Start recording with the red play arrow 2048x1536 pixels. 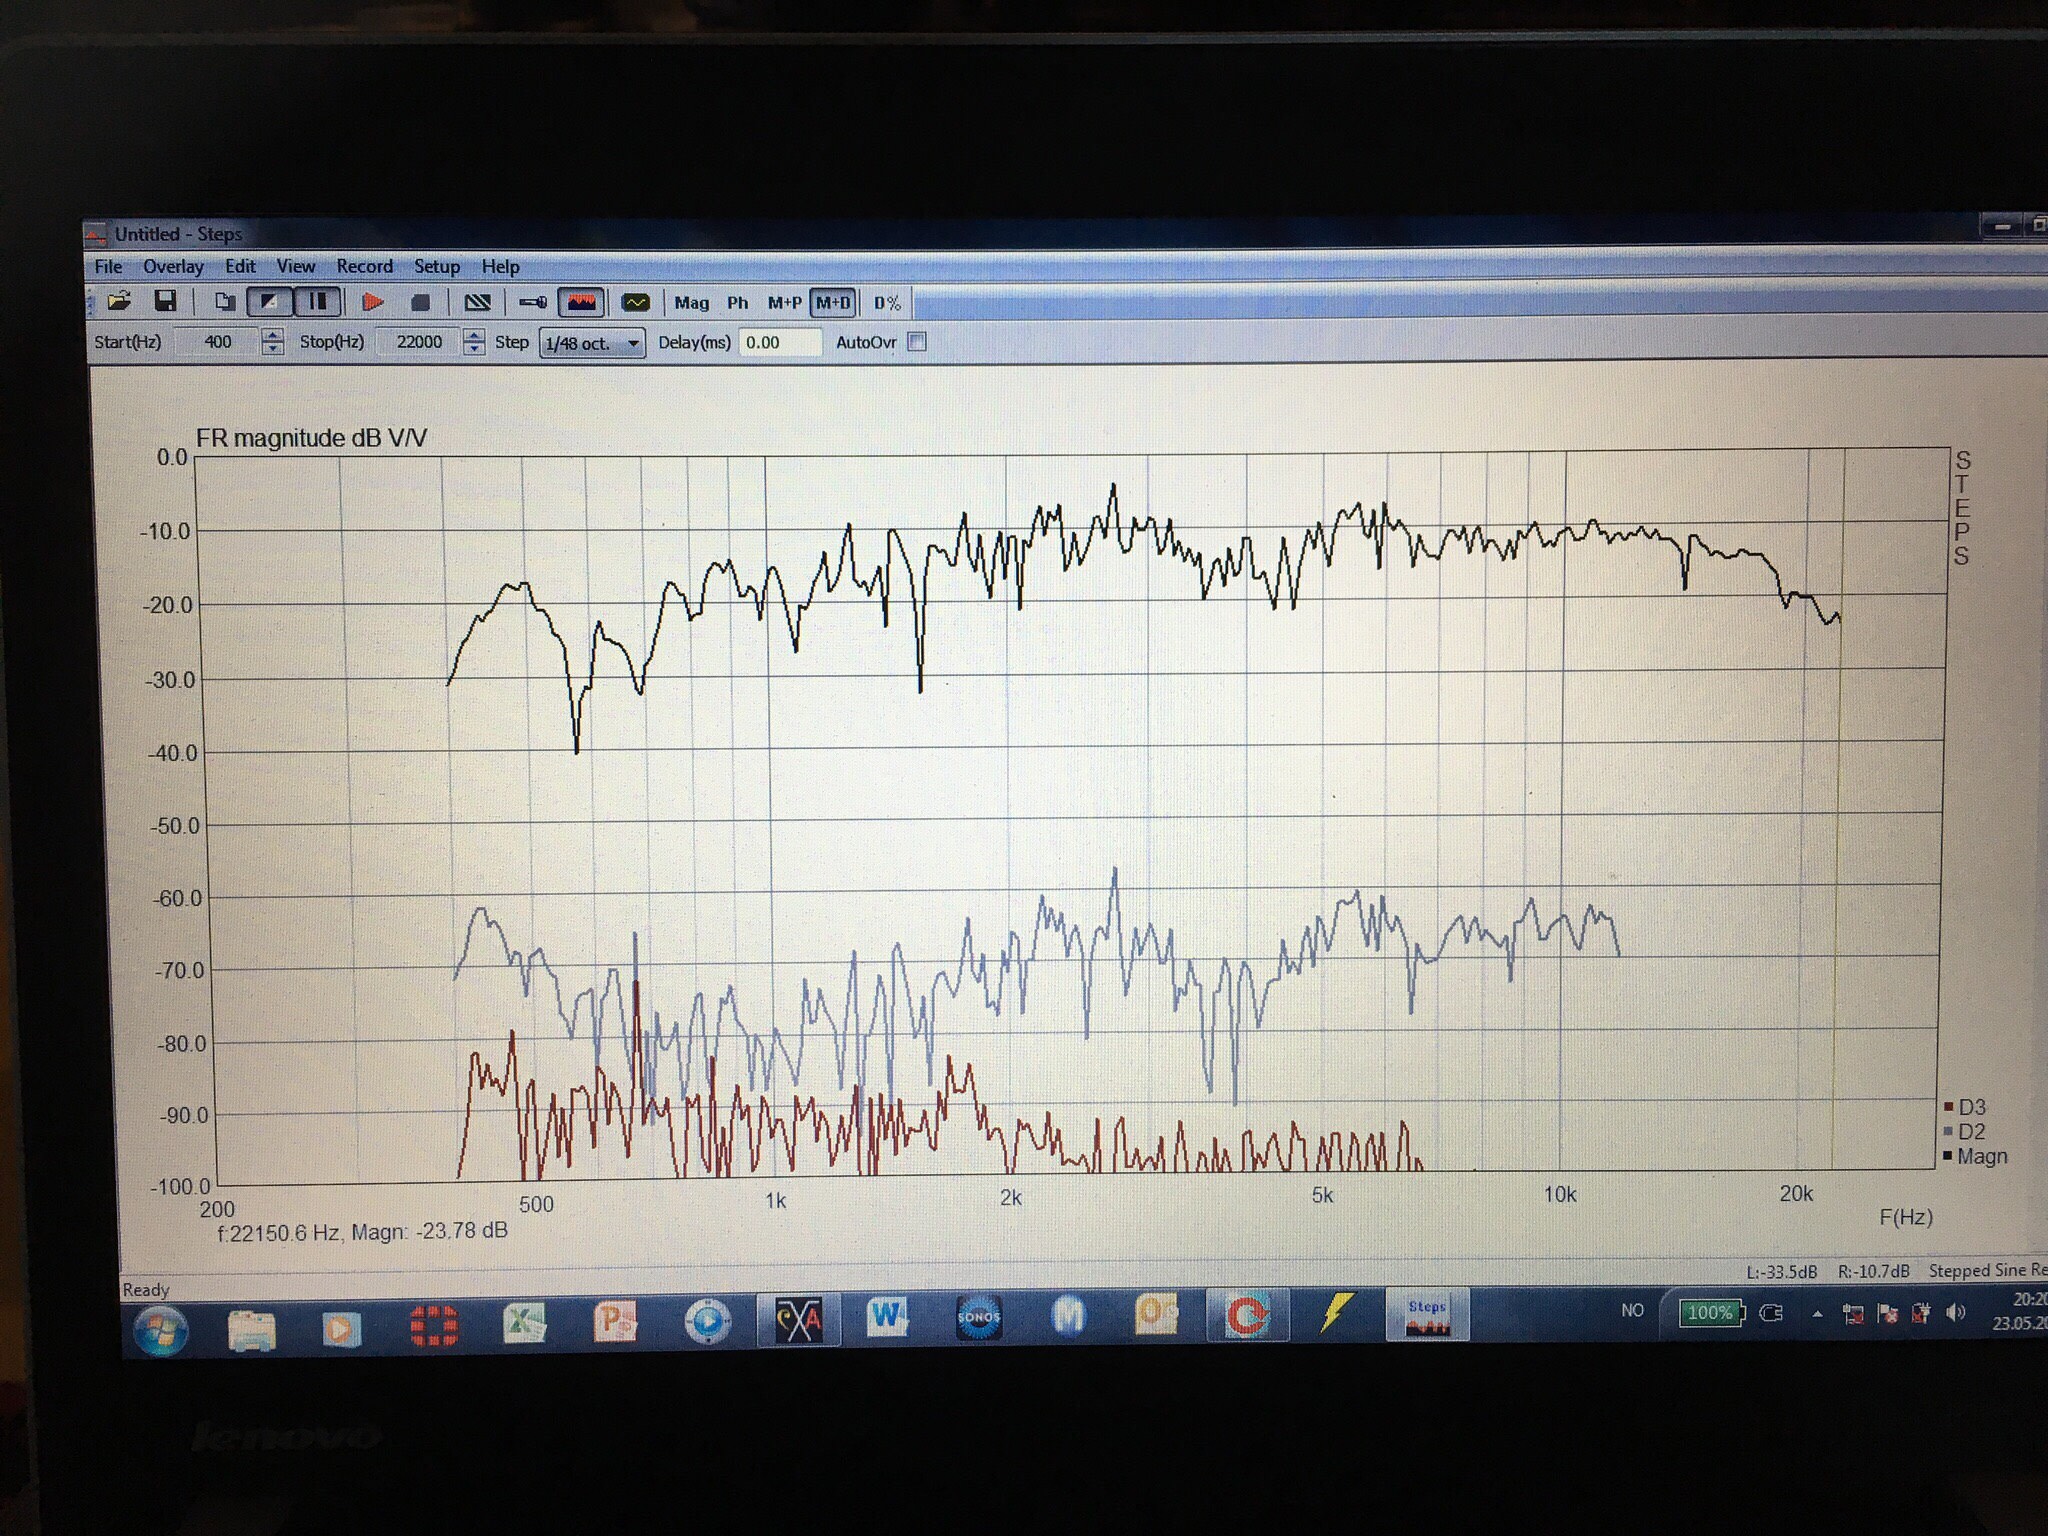tap(373, 302)
